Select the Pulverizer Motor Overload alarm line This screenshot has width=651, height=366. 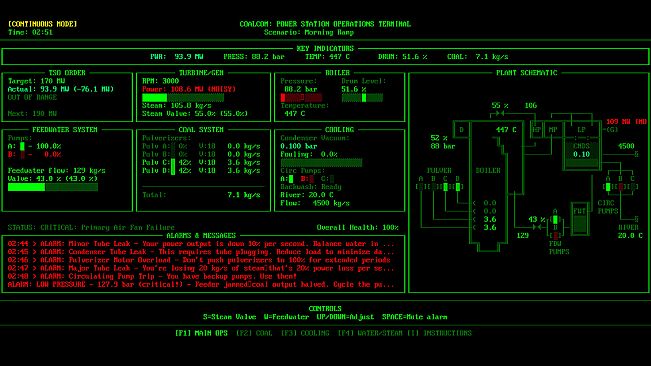(x=199, y=260)
